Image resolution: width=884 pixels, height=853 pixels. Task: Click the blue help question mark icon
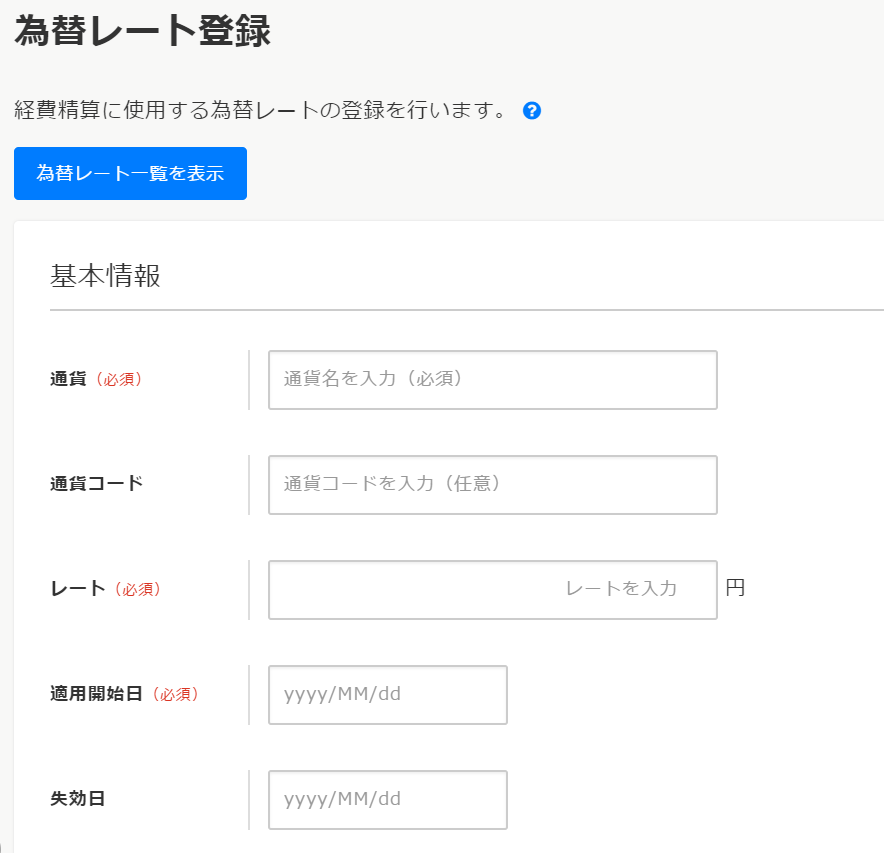[532, 111]
